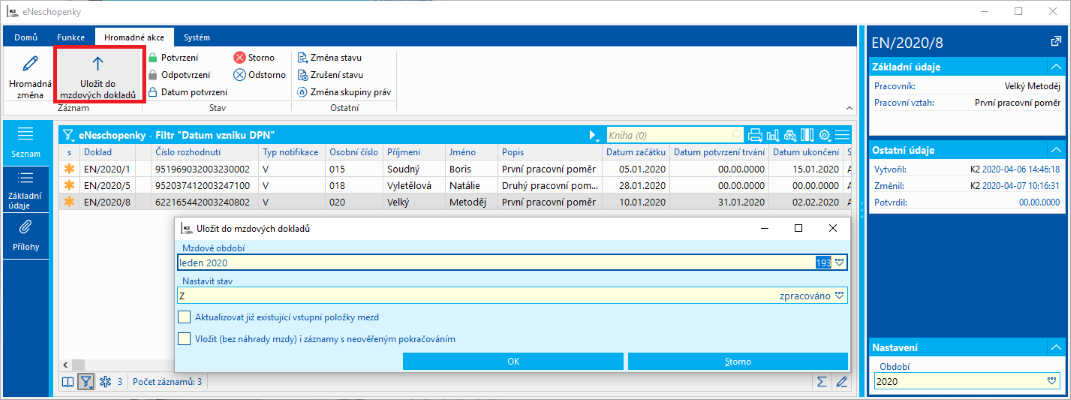Switch to the Systém ribbon tab
Screen dimensions: 1071x400
(x=197, y=37)
